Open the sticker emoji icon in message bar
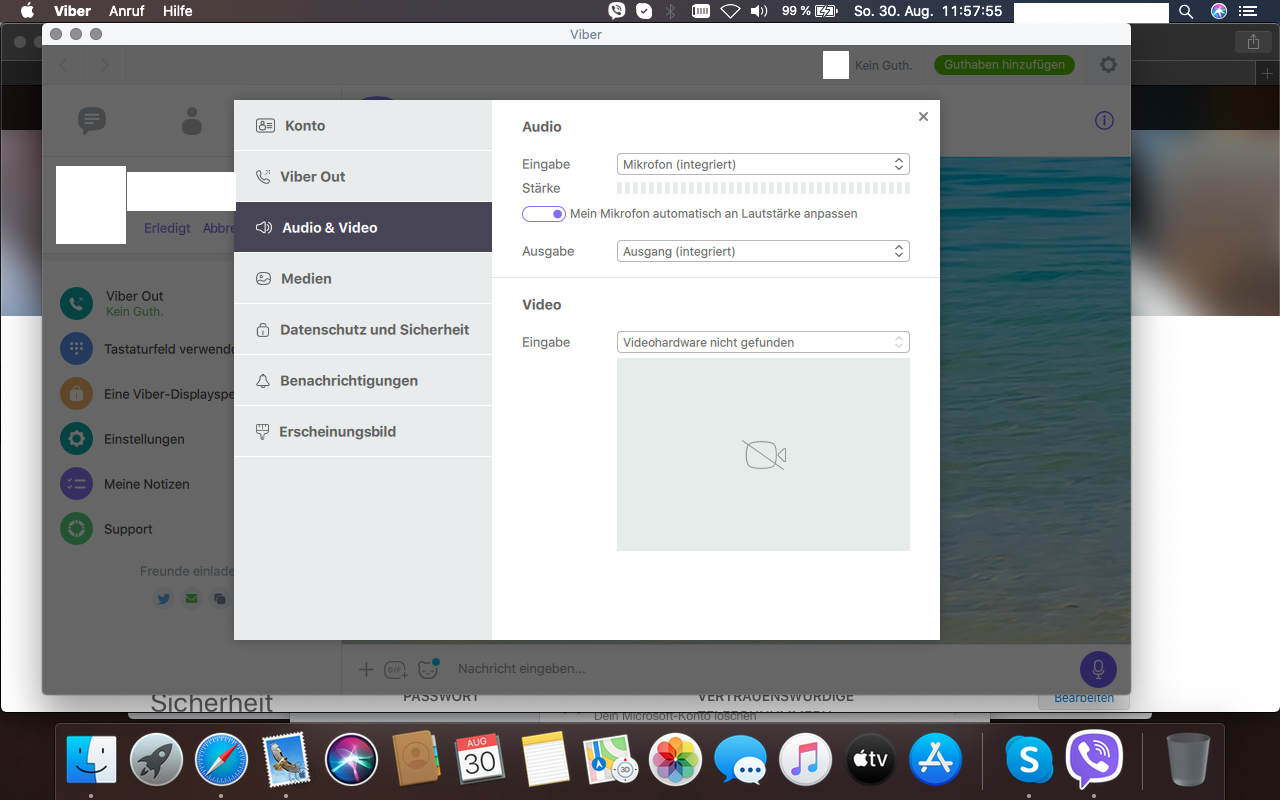1280x800 pixels. click(429, 669)
